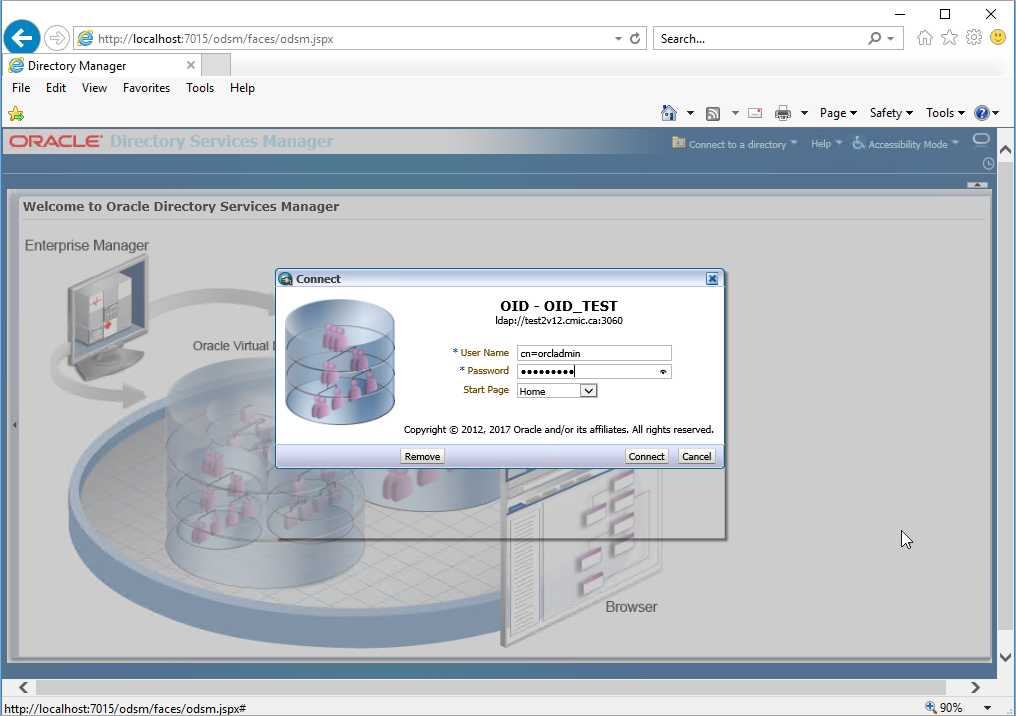This screenshot has width=1016, height=716.
Task: Open the zoom level dropdown arrow
Action: pos(987,708)
